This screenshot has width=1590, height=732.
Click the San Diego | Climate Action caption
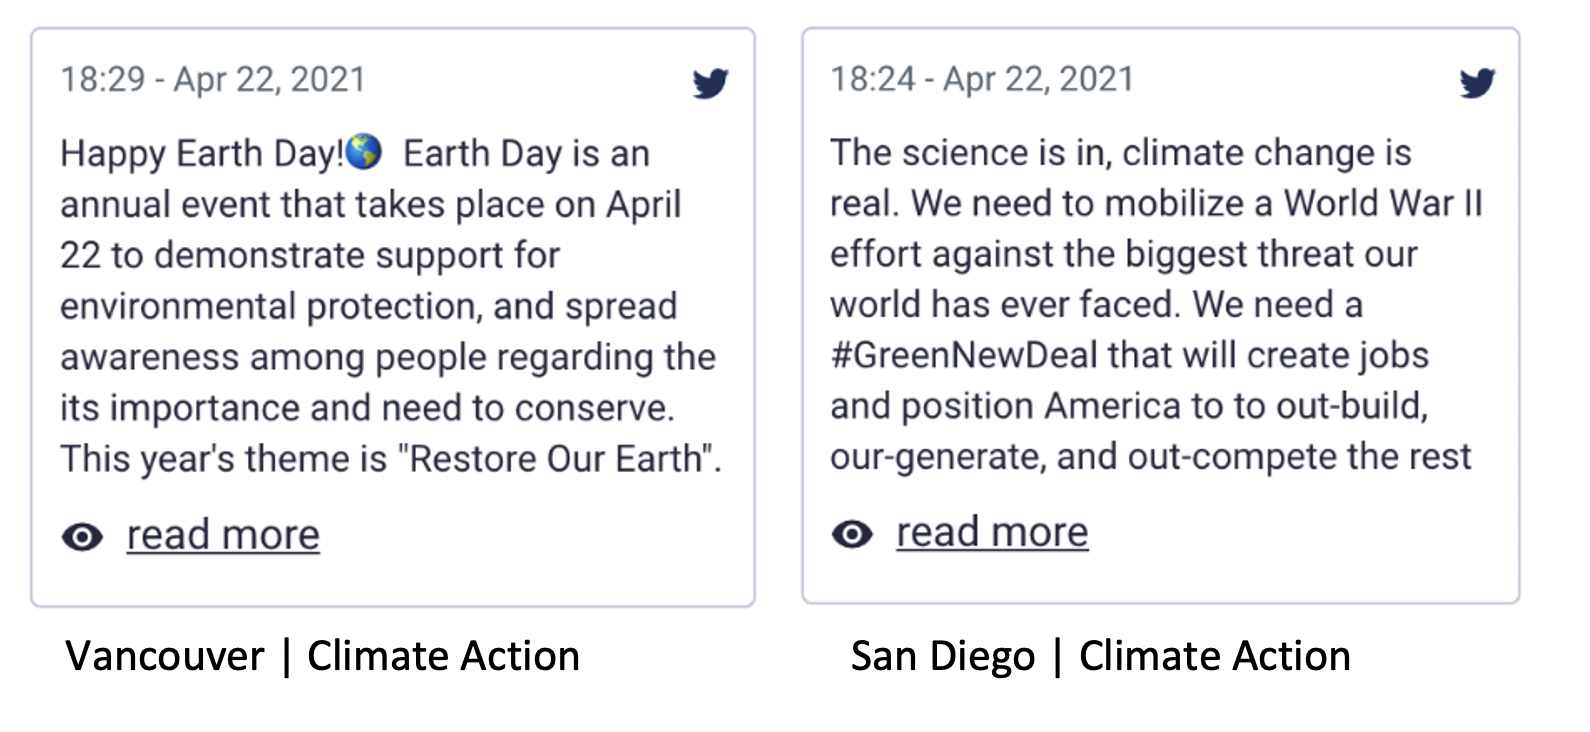point(1100,656)
